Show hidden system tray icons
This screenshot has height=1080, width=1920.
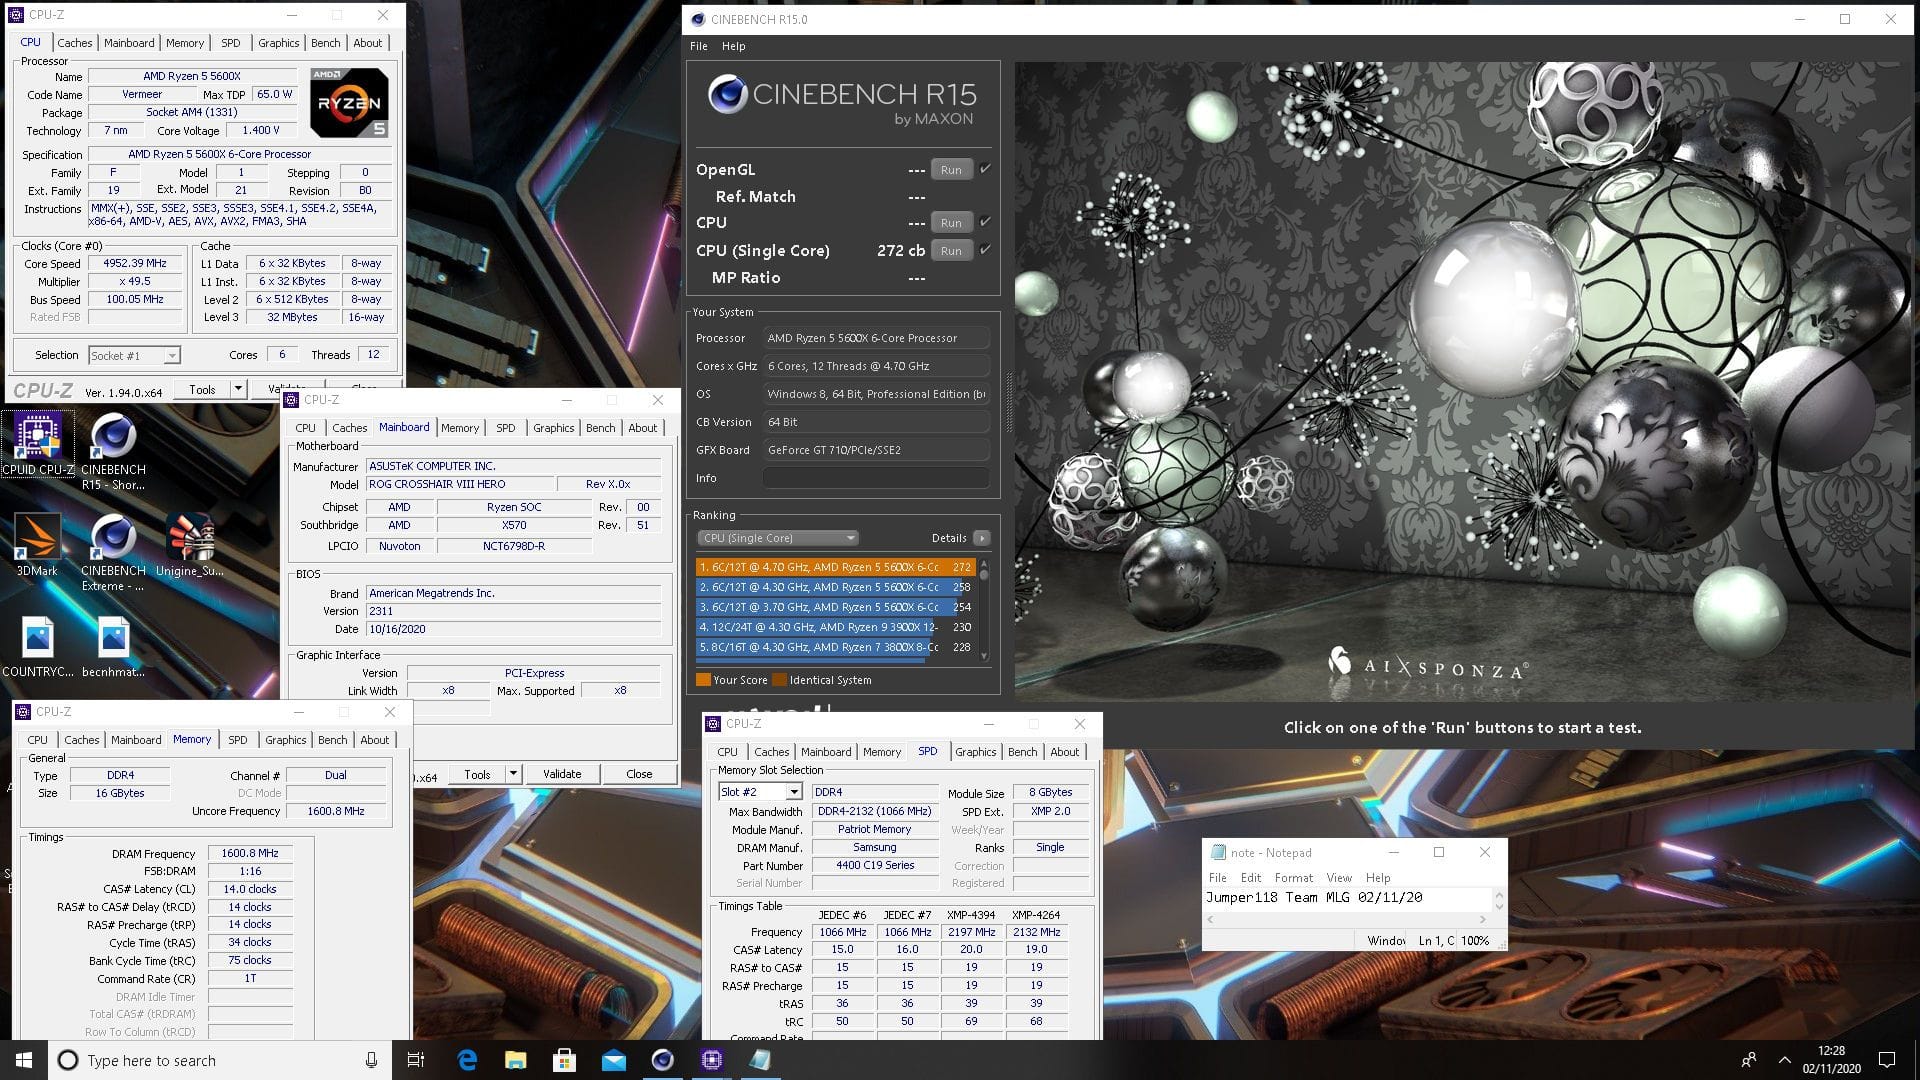[x=1785, y=1060]
